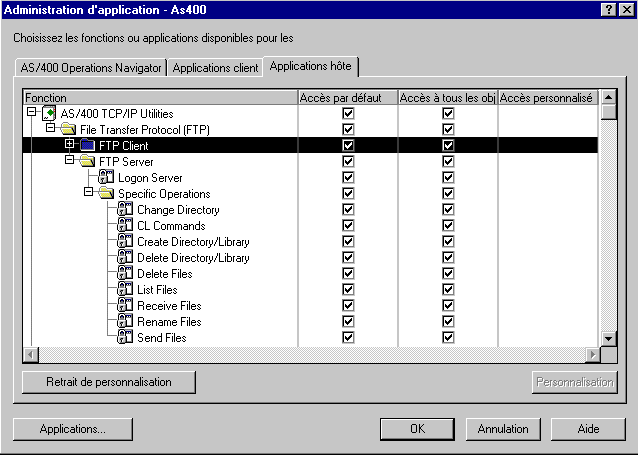Screen dimensions: 638x456
Task: Click the Specific Operations folder icon
Action: click(x=107, y=193)
